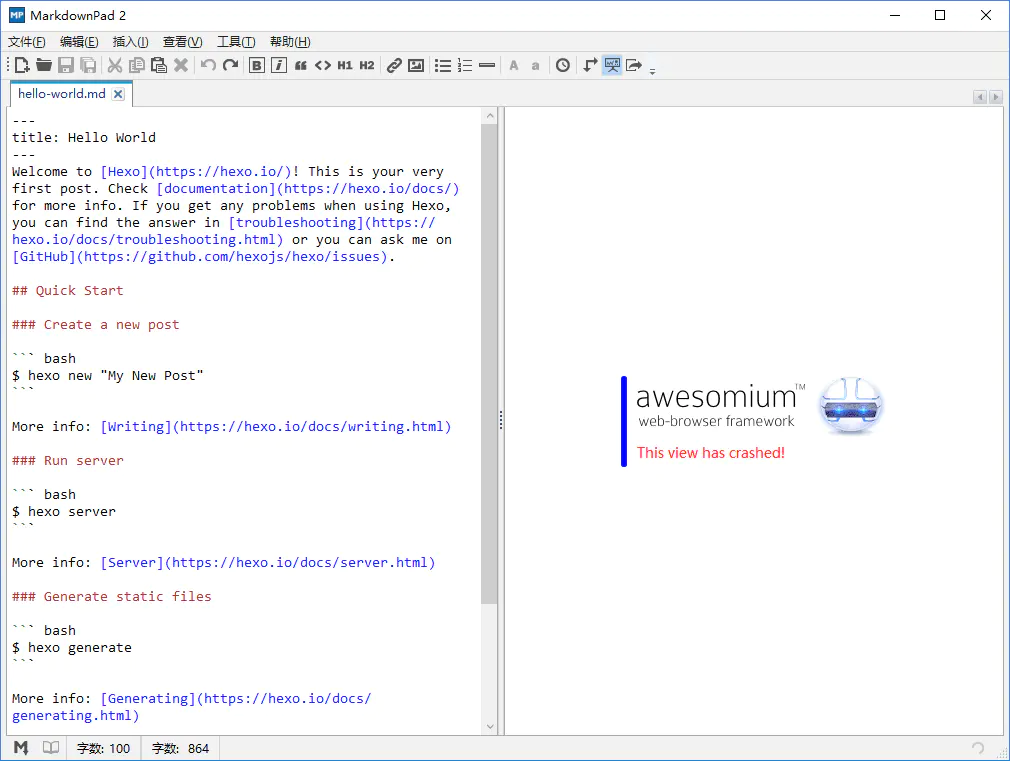Open a file with the folder icon
This screenshot has height=761, width=1010.
click(44, 65)
